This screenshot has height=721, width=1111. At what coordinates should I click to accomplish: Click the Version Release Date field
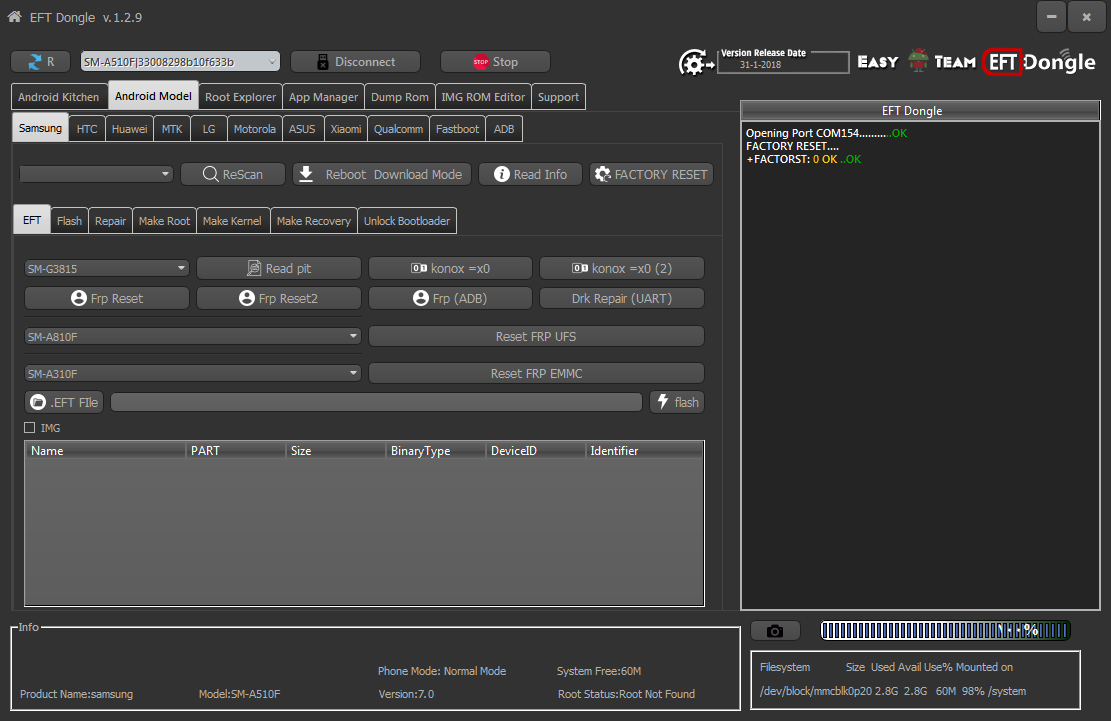(783, 62)
